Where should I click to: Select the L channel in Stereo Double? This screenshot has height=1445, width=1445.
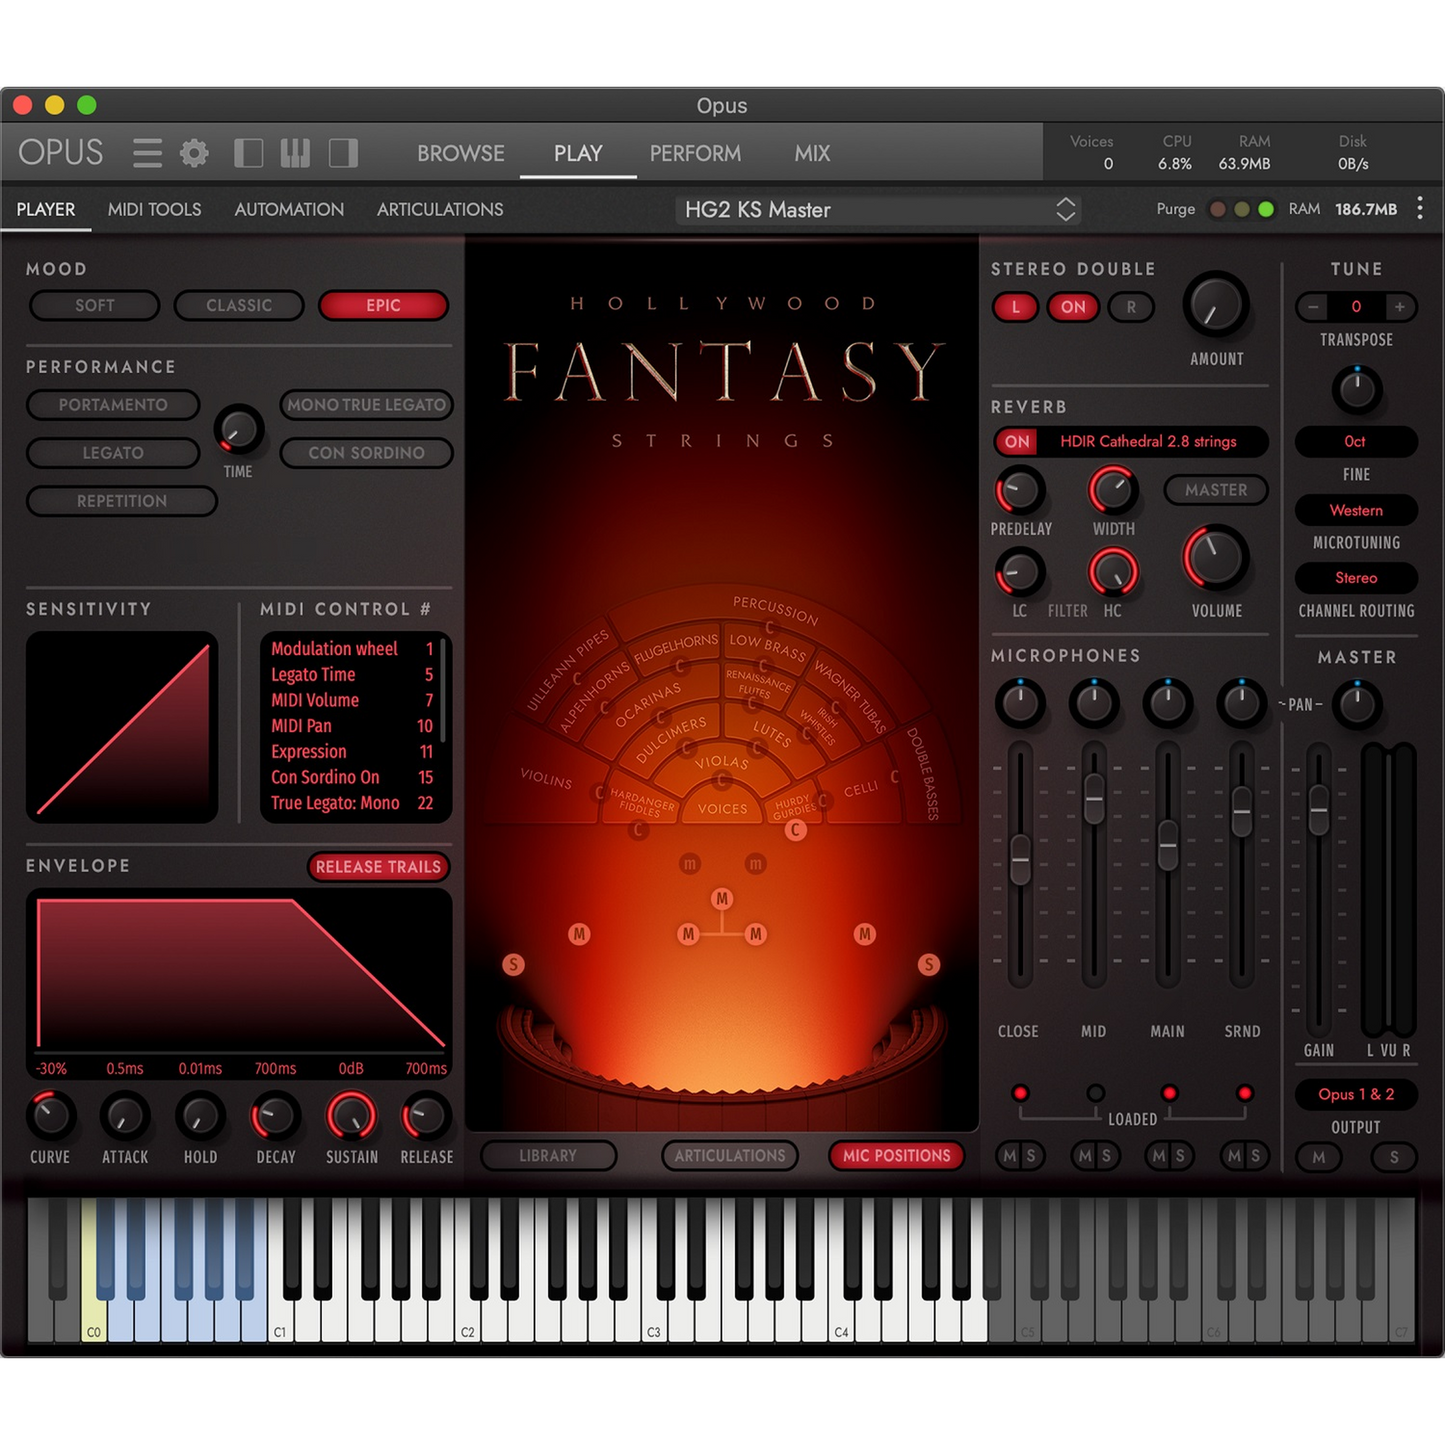click(x=1014, y=307)
